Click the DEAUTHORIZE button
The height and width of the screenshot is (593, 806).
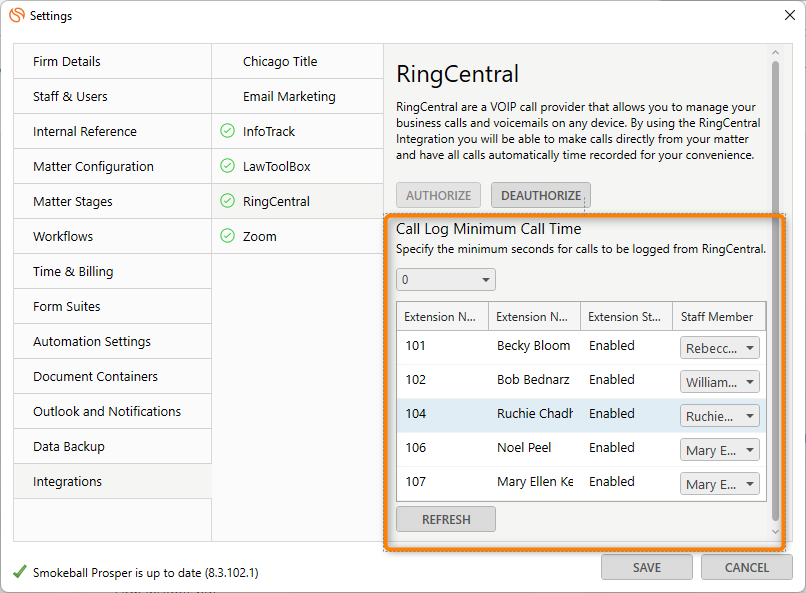point(541,195)
